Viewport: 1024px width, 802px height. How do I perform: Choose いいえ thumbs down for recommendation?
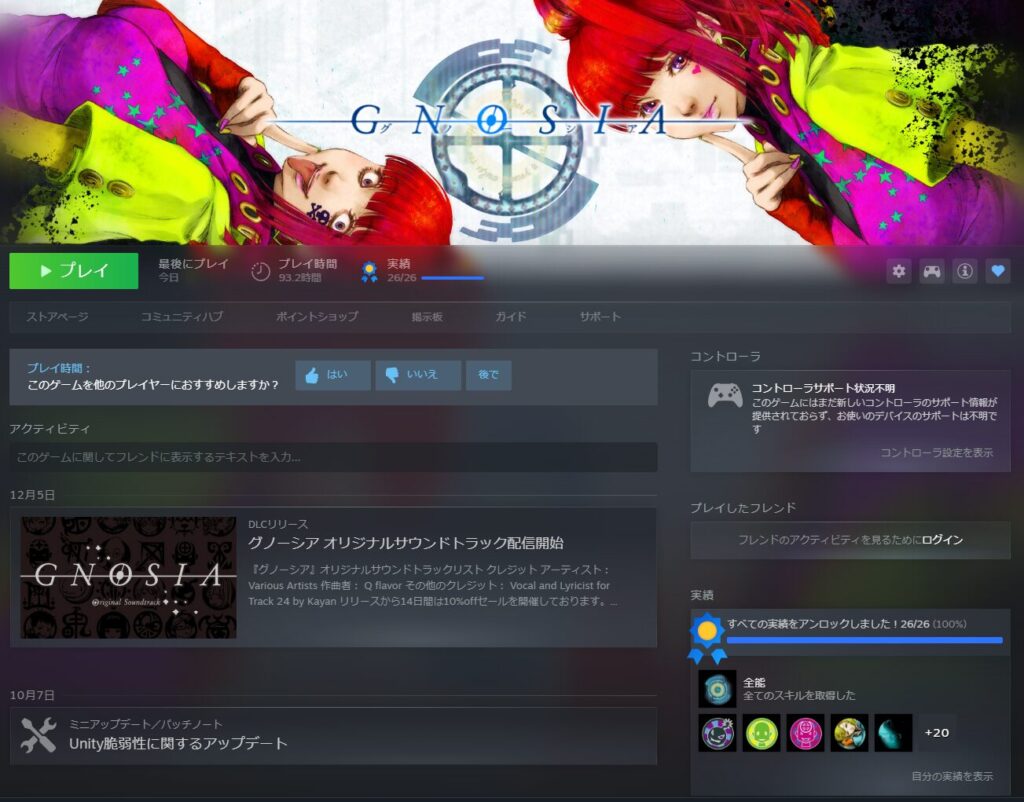click(x=418, y=375)
